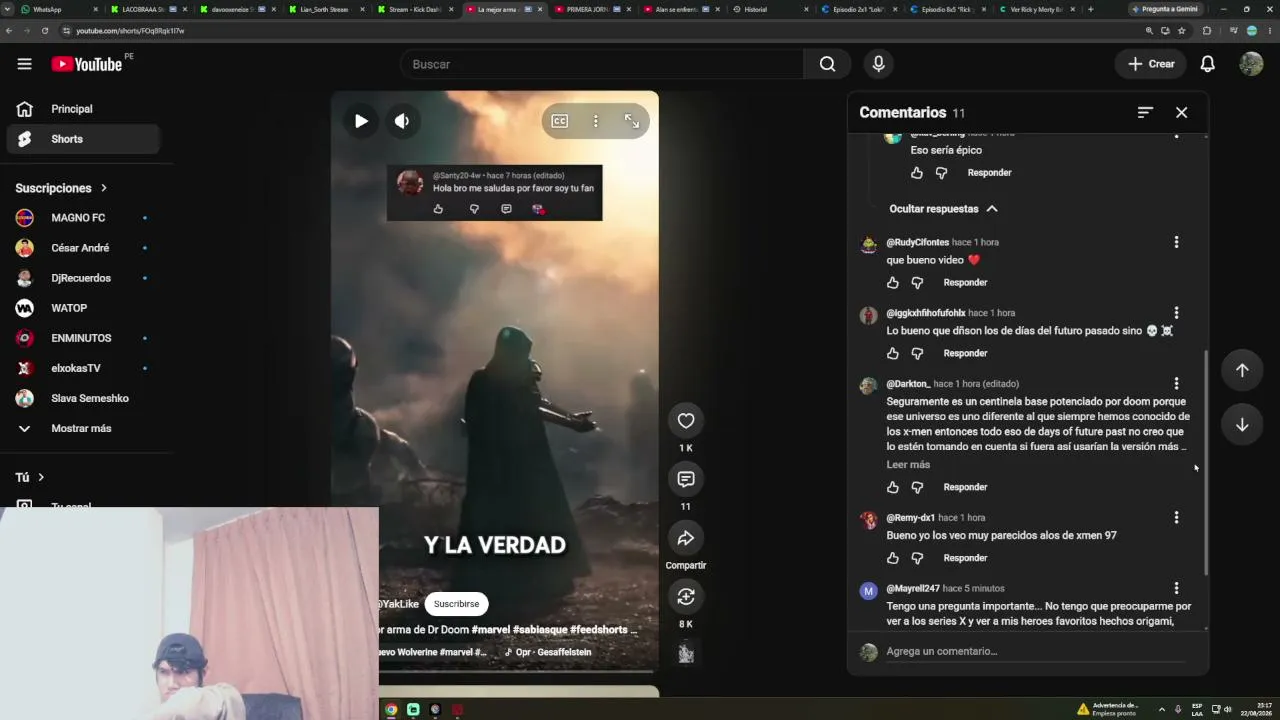Open the options menu for @RudyCifontes's comment
Screen dimensions: 1280x720
[x=1176, y=242]
